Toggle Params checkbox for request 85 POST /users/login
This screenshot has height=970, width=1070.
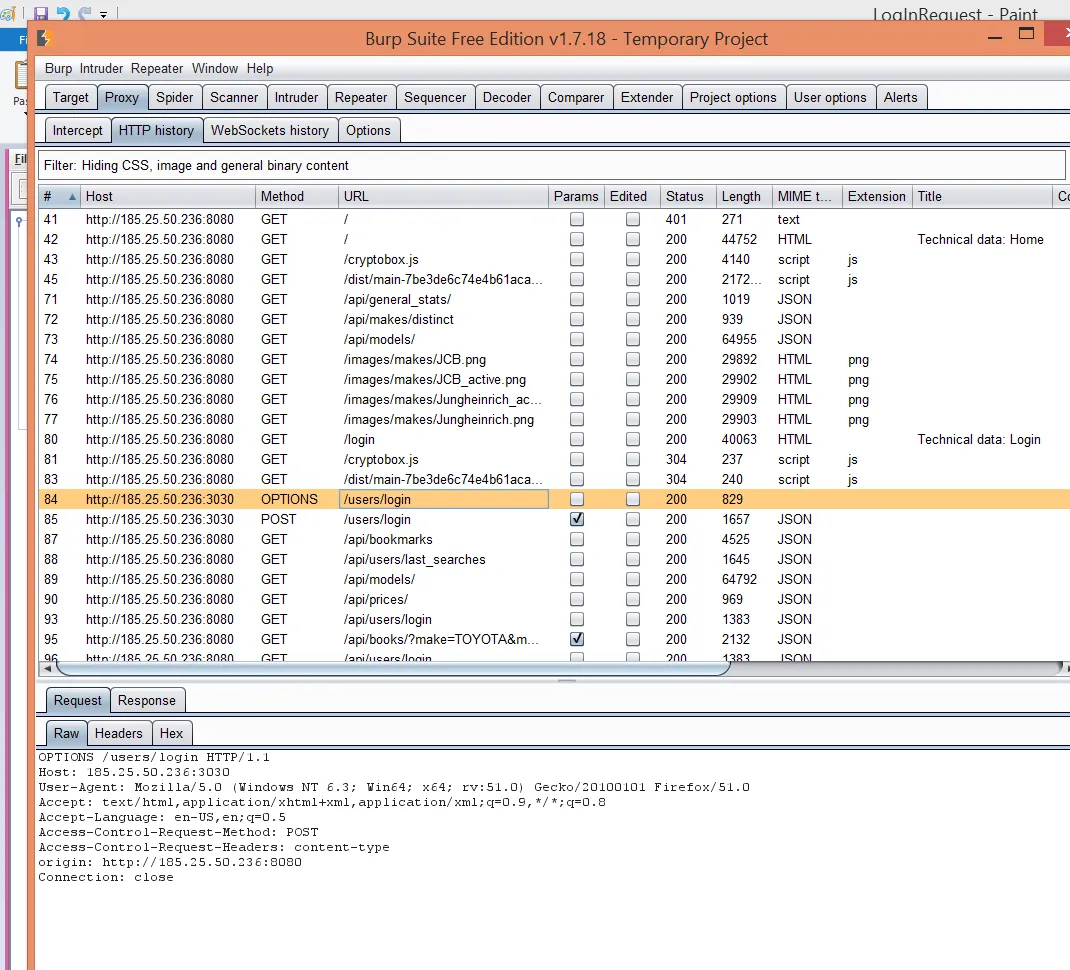coord(577,519)
